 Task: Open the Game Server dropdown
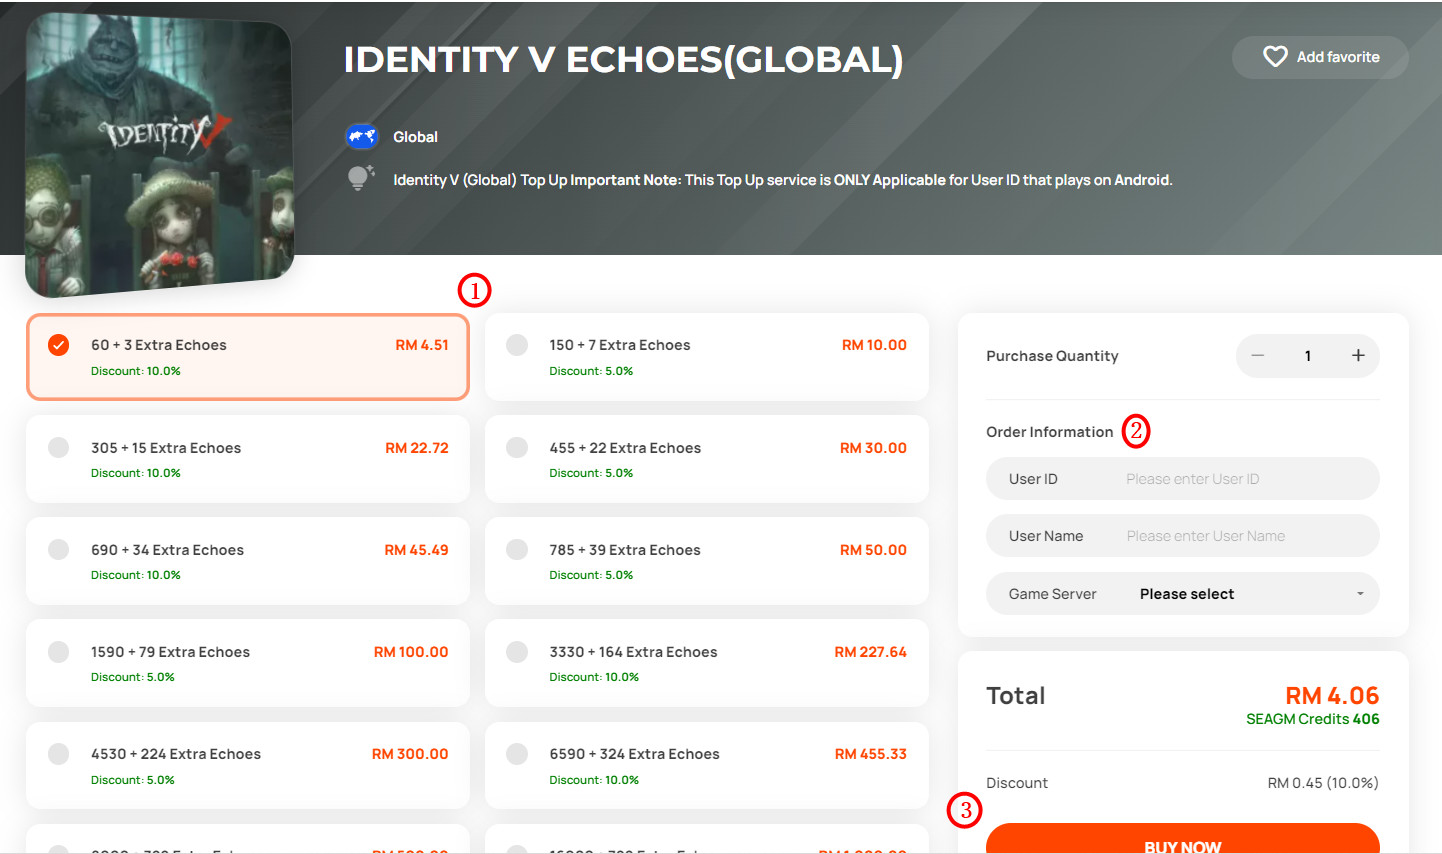coord(1183,594)
